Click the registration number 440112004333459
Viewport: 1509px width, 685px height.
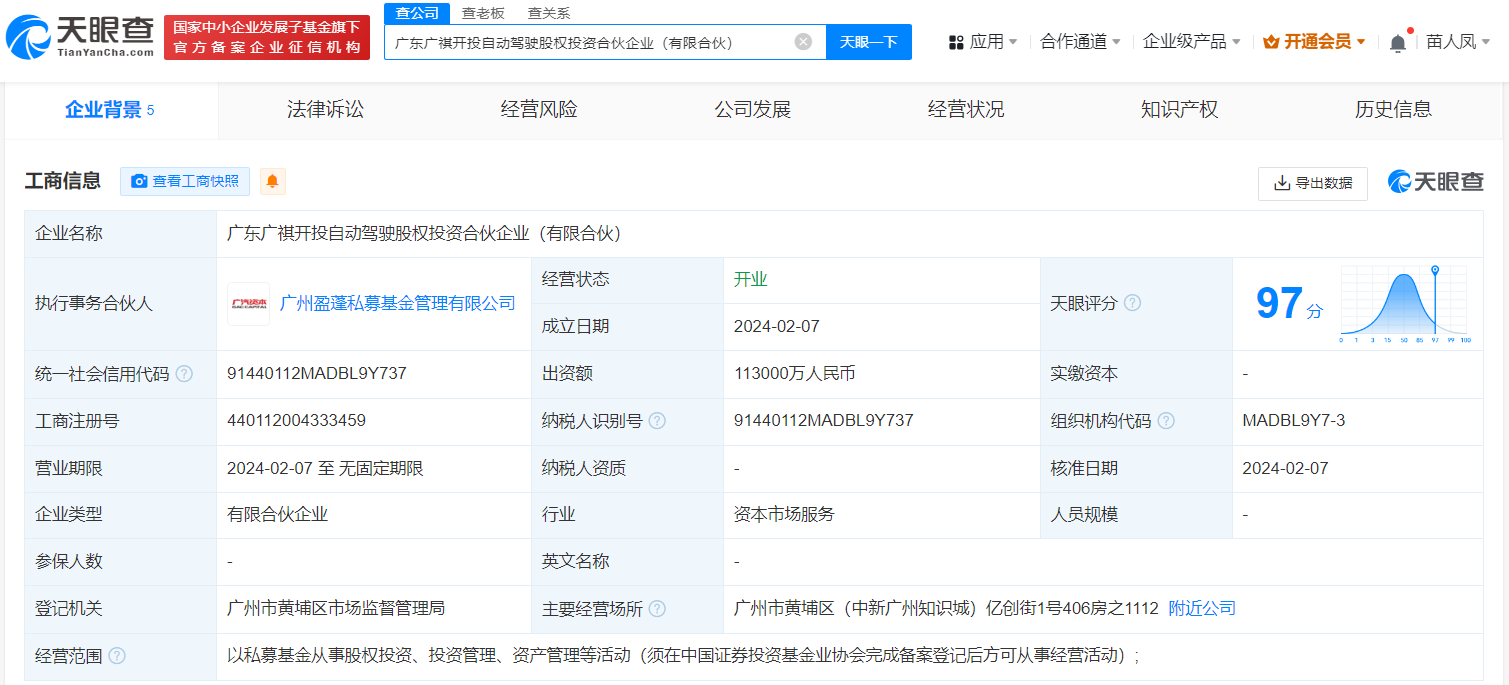[x=296, y=420]
